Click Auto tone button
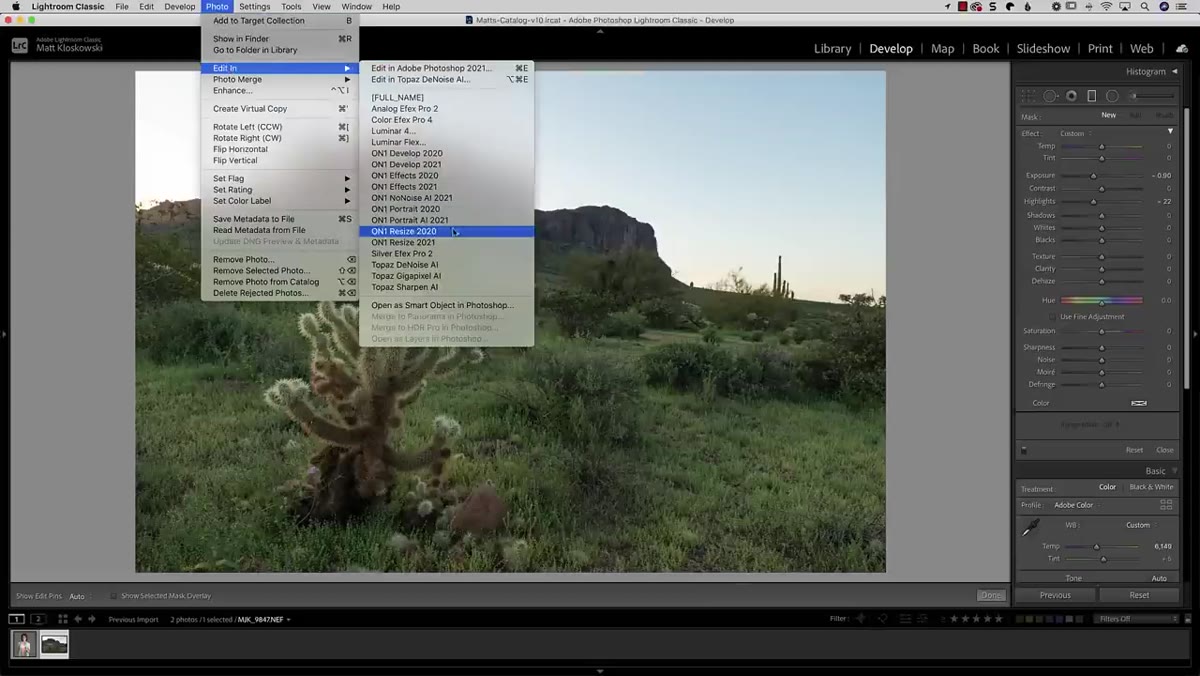 click(1159, 578)
